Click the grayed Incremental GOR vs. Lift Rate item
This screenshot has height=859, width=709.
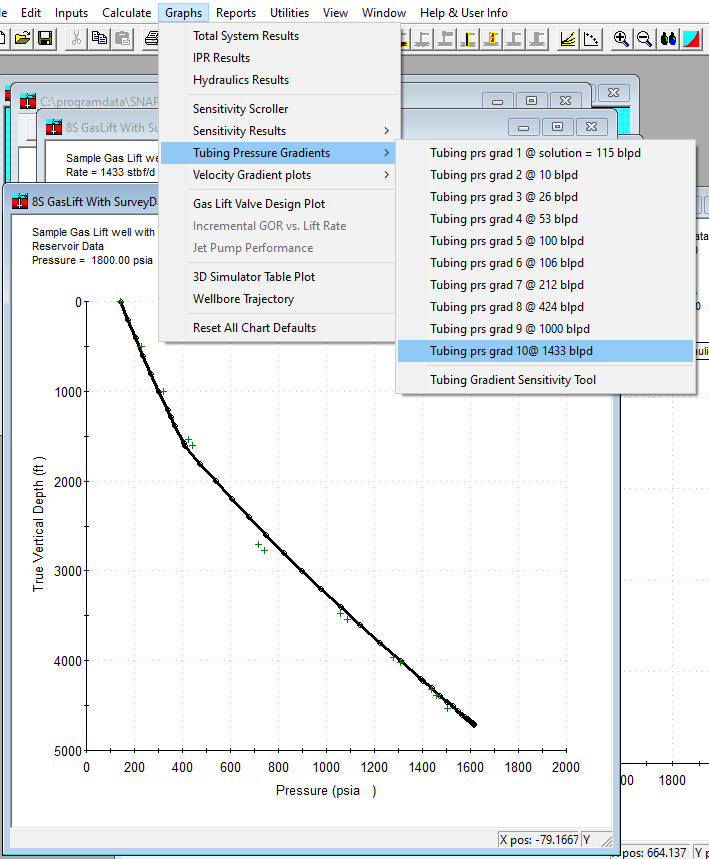pyautogui.click(x=279, y=226)
